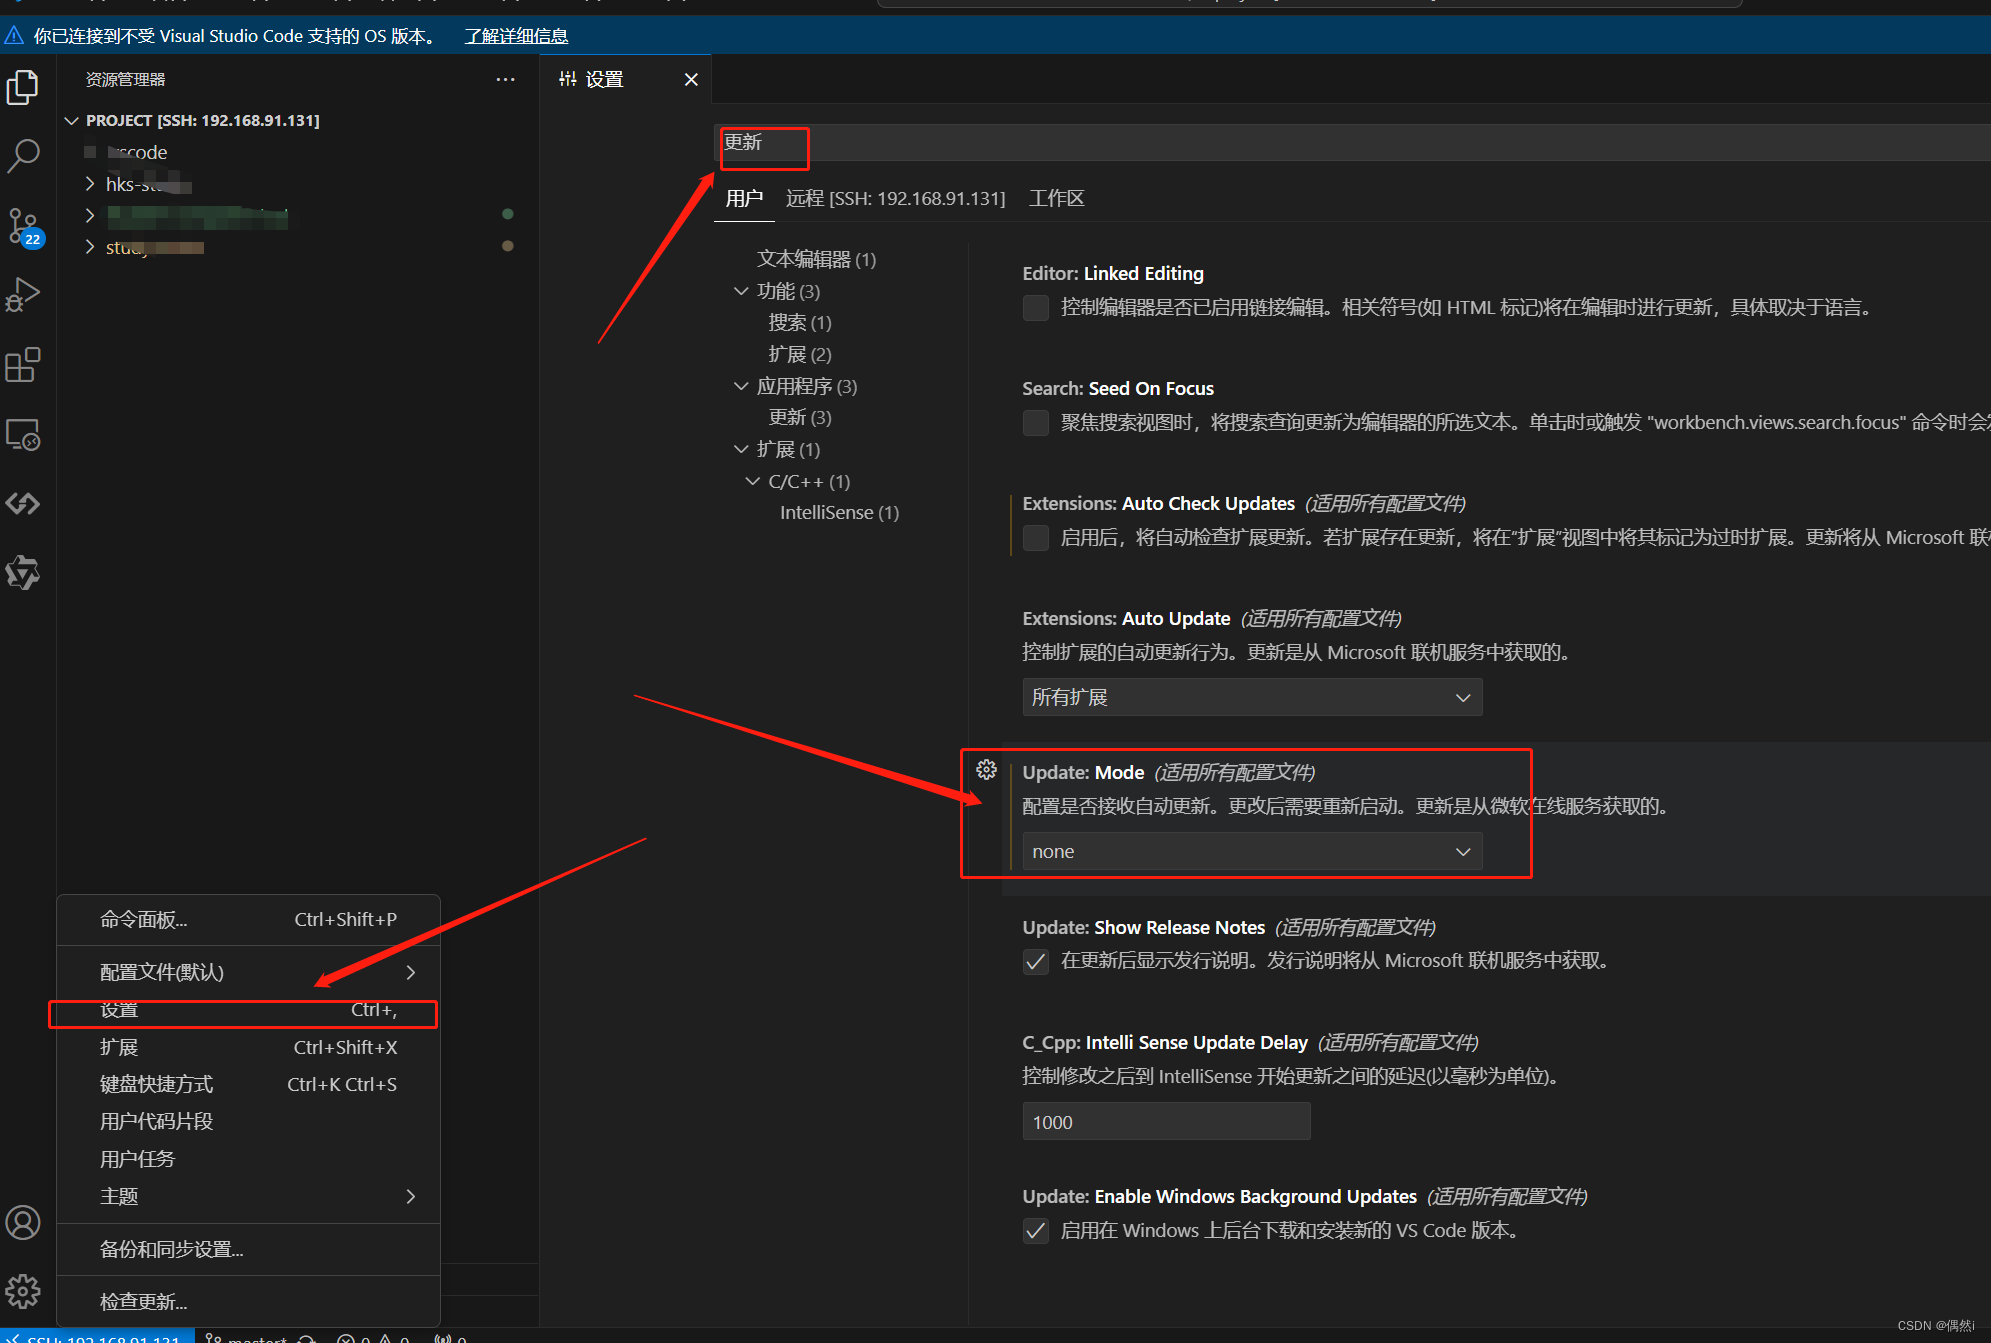The image size is (1991, 1343).
Task: Open the Update: Mode dropdown showing none
Action: pyautogui.click(x=1251, y=852)
